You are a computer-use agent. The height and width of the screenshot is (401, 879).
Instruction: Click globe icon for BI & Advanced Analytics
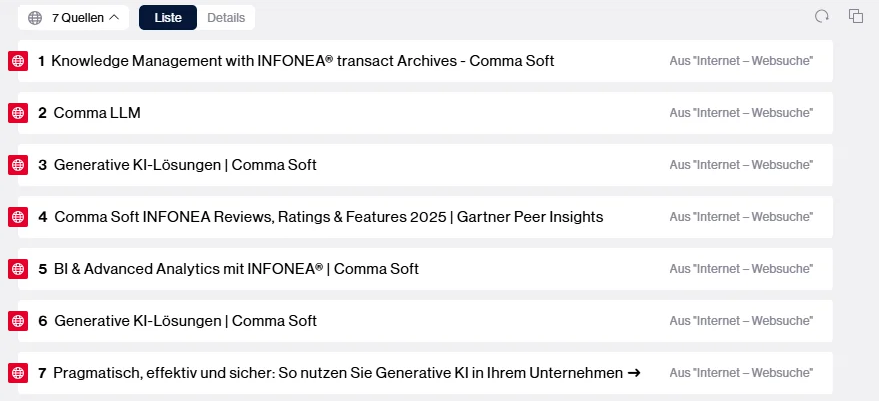pyautogui.click(x=17, y=269)
